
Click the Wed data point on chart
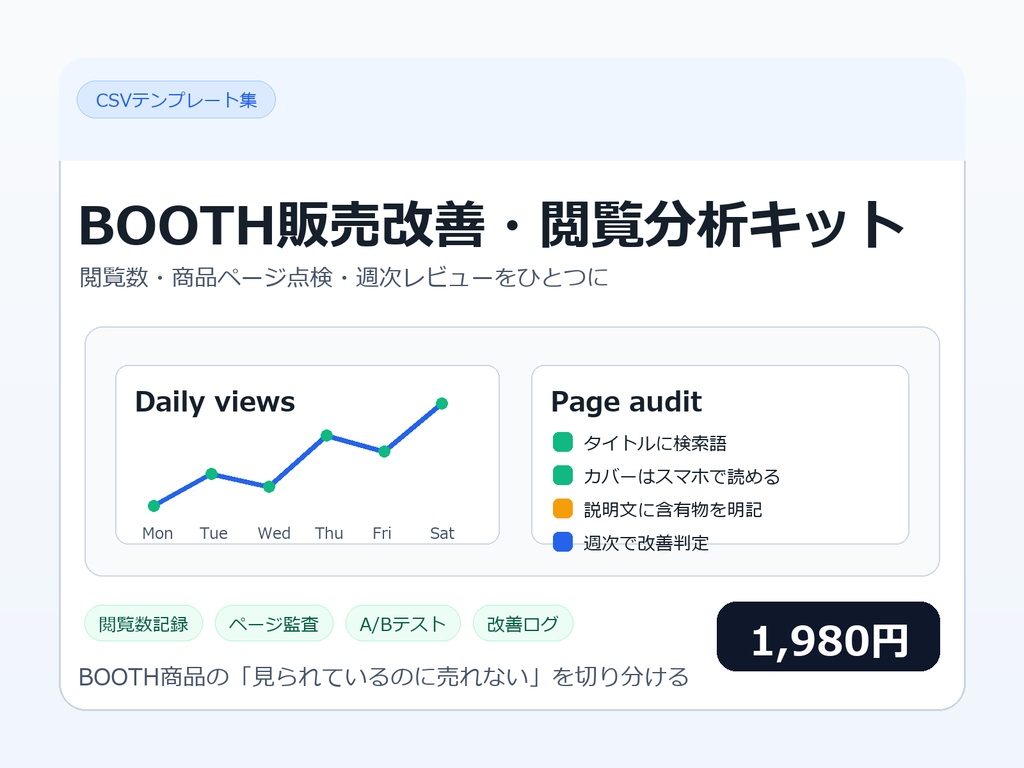(x=269, y=487)
